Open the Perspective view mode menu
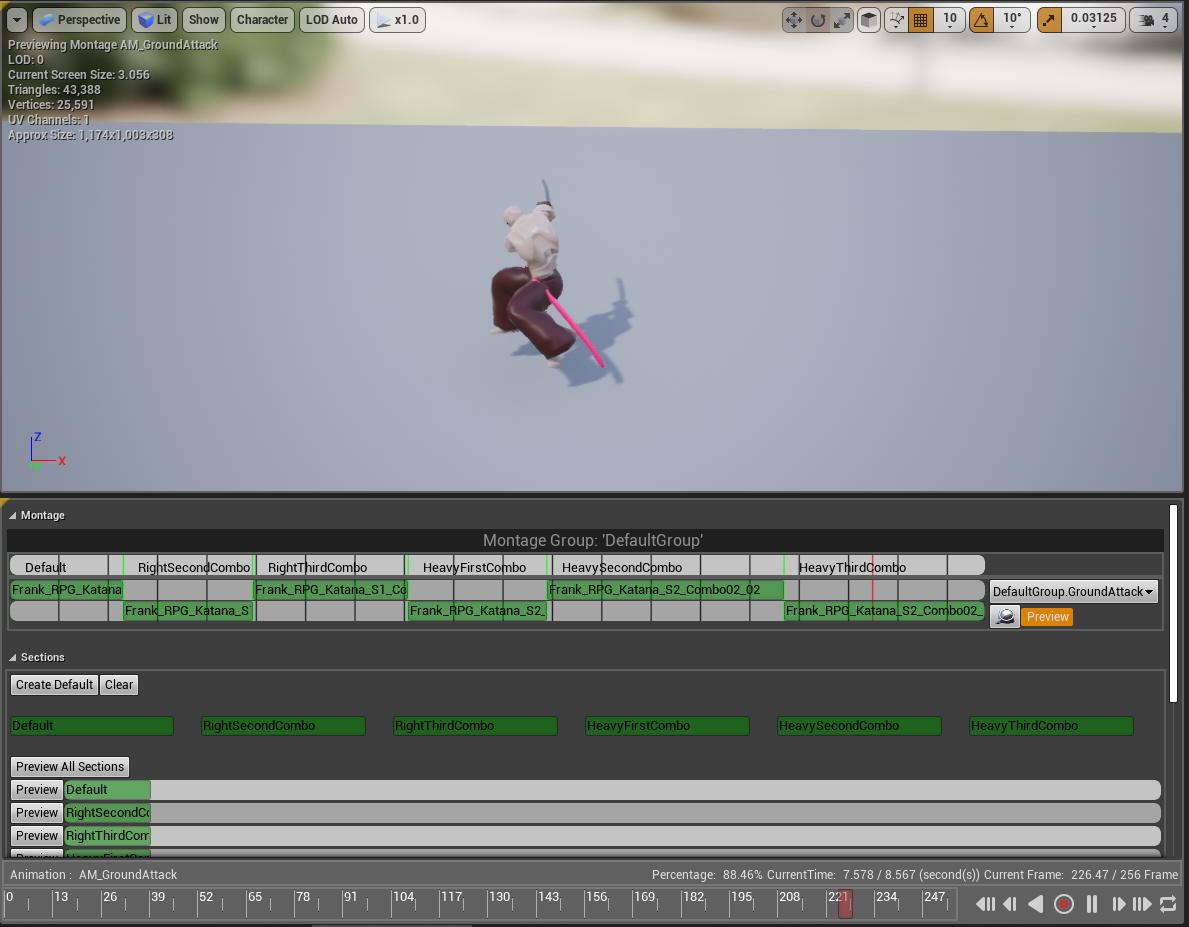This screenshot has width=1189, height=927. coord(80,20)
